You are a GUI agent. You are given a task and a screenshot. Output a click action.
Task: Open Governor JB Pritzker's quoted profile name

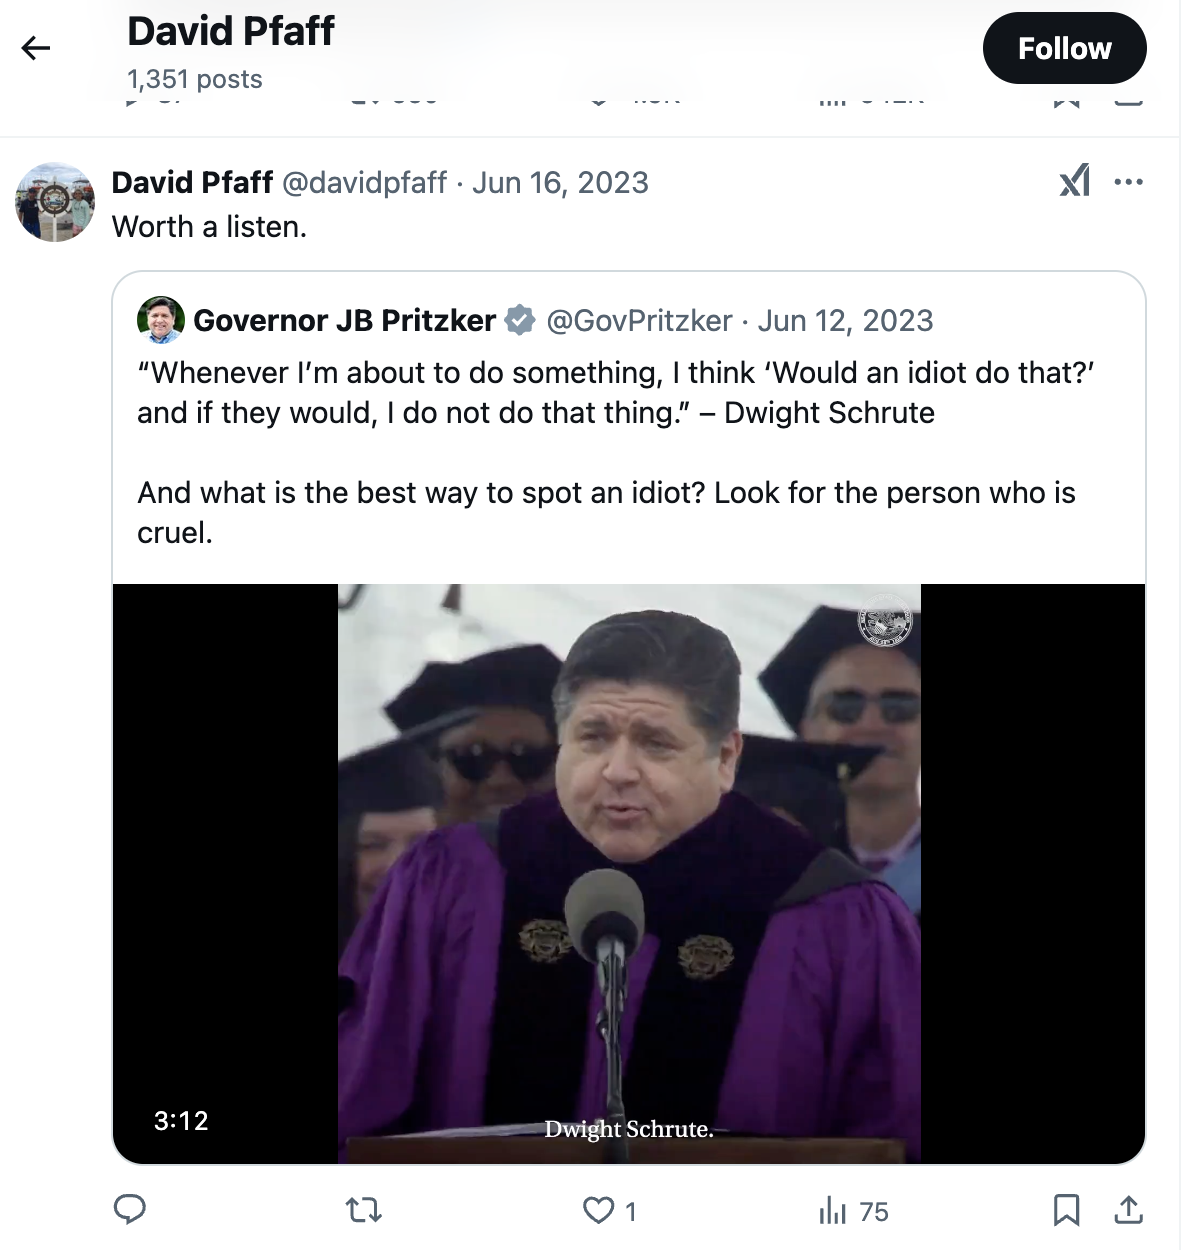(x=345, y=321)
